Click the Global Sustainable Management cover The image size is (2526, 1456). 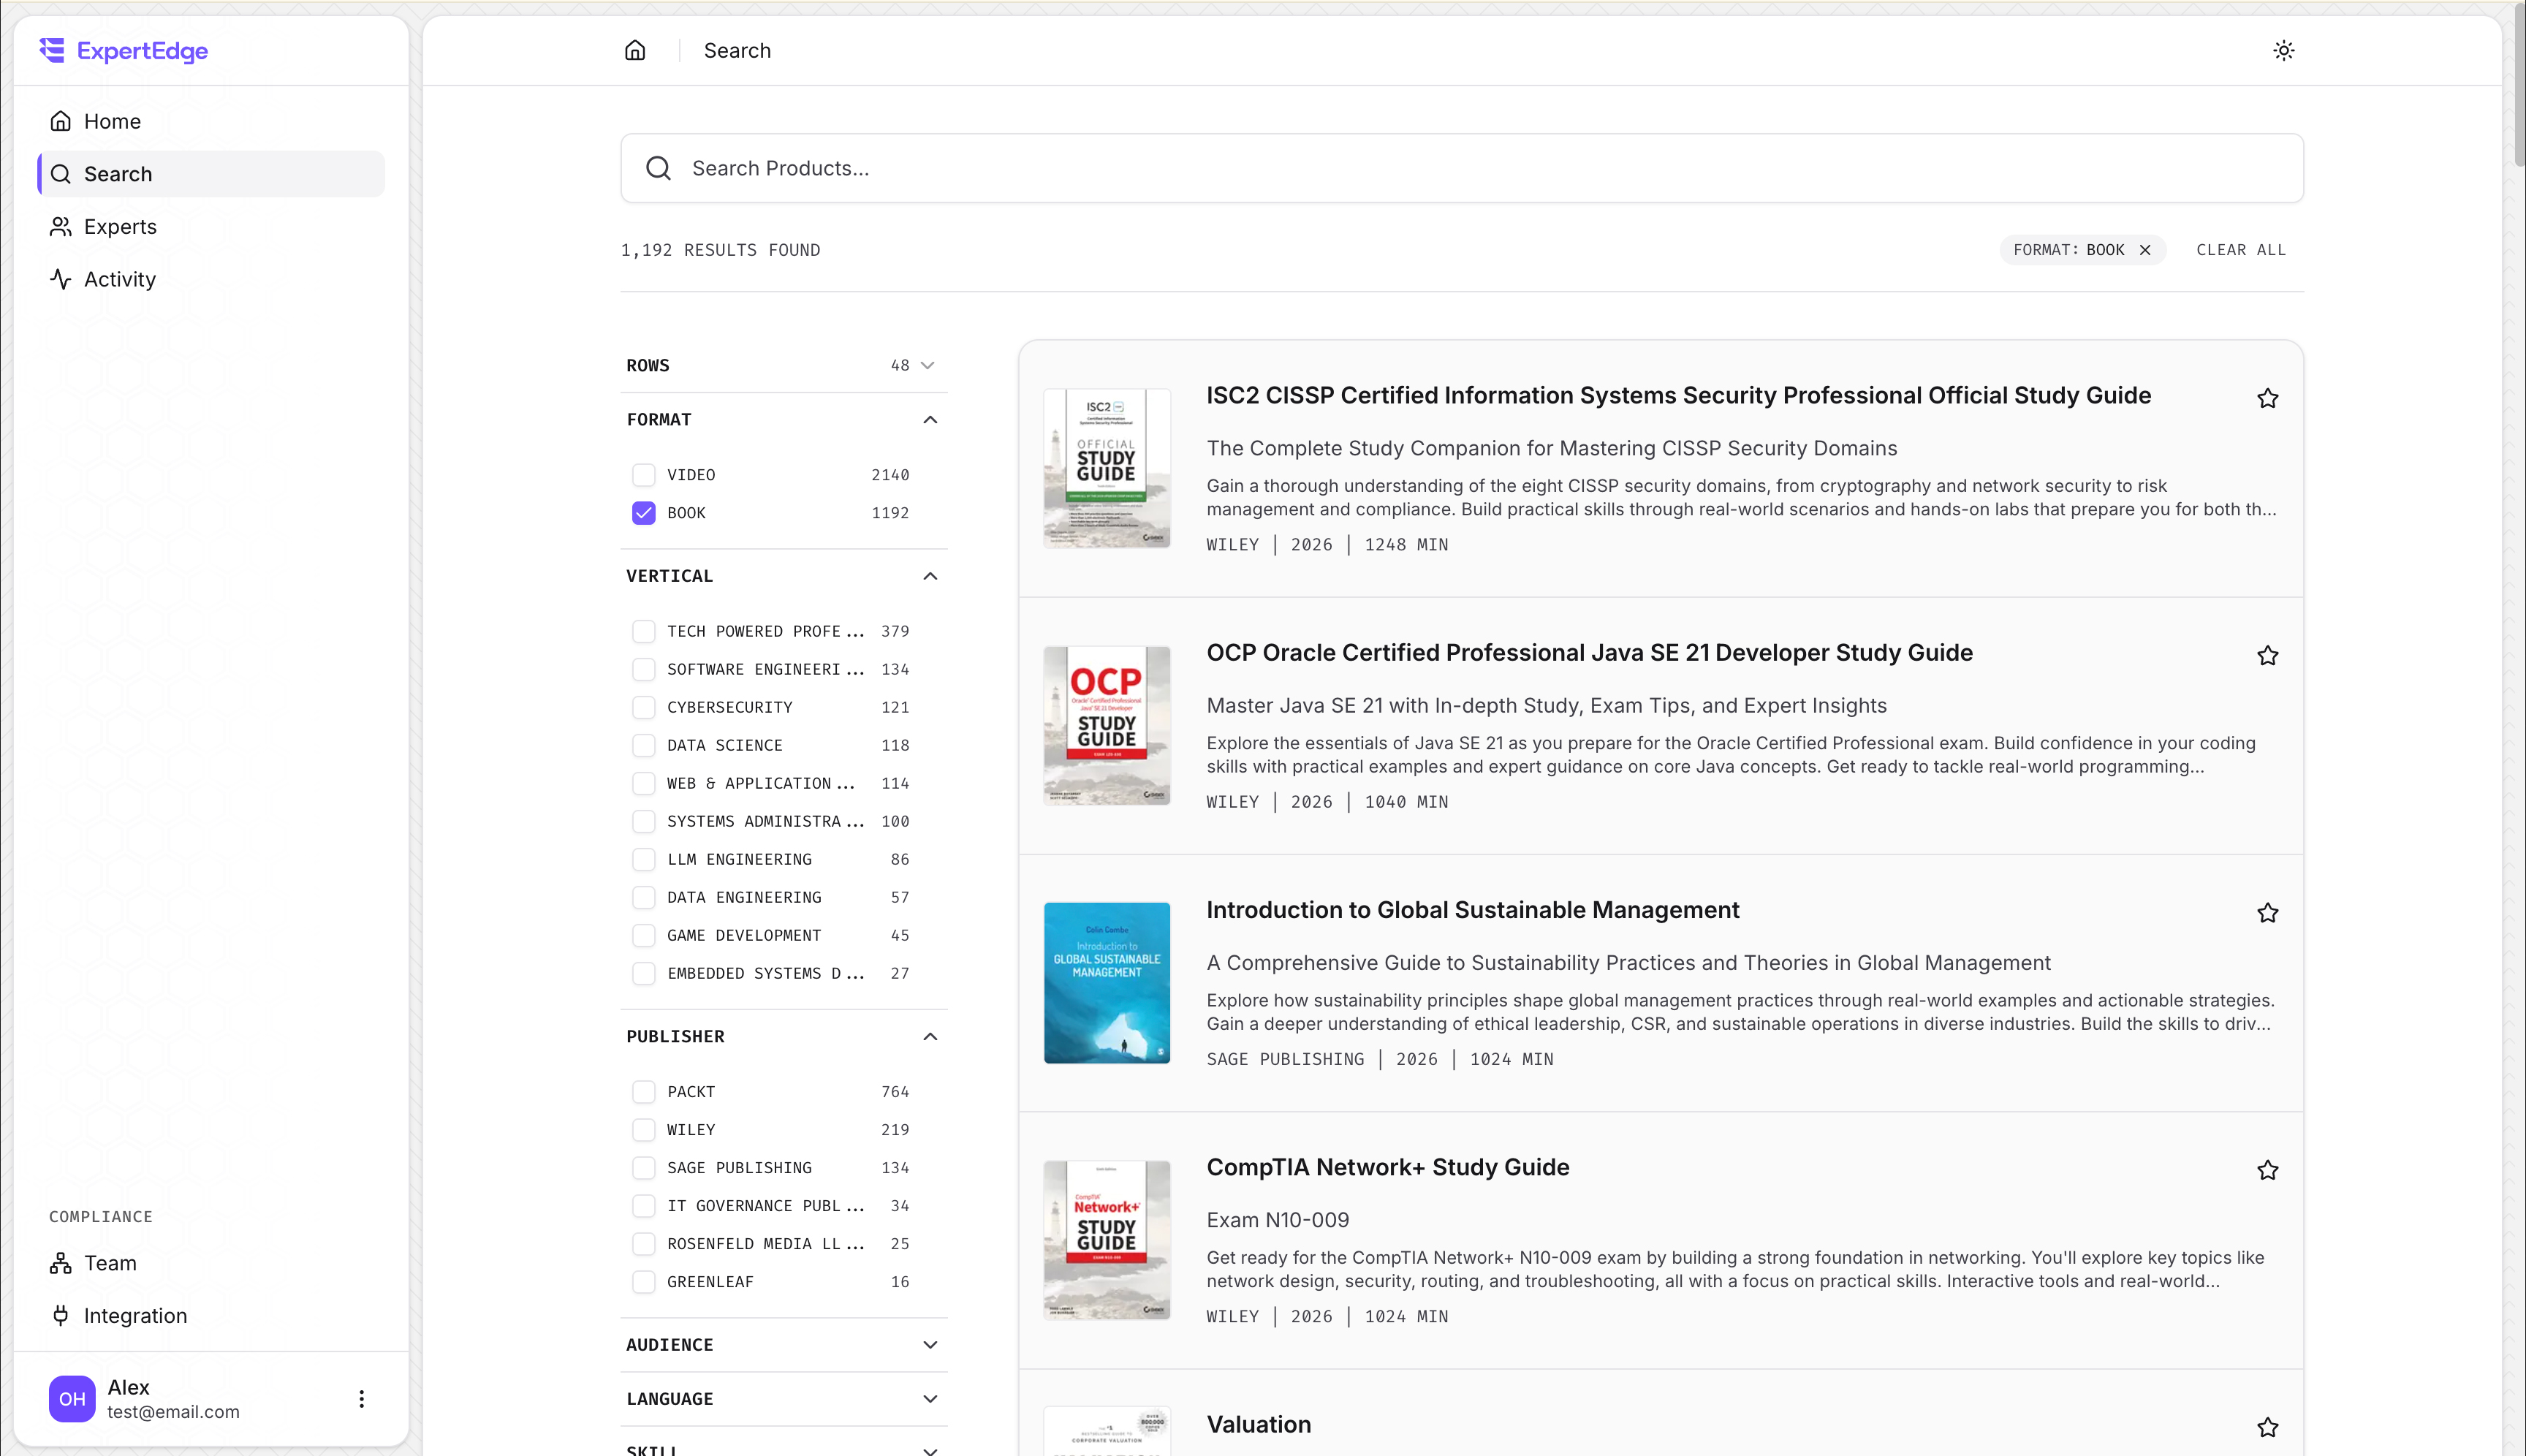[1106, 983]
